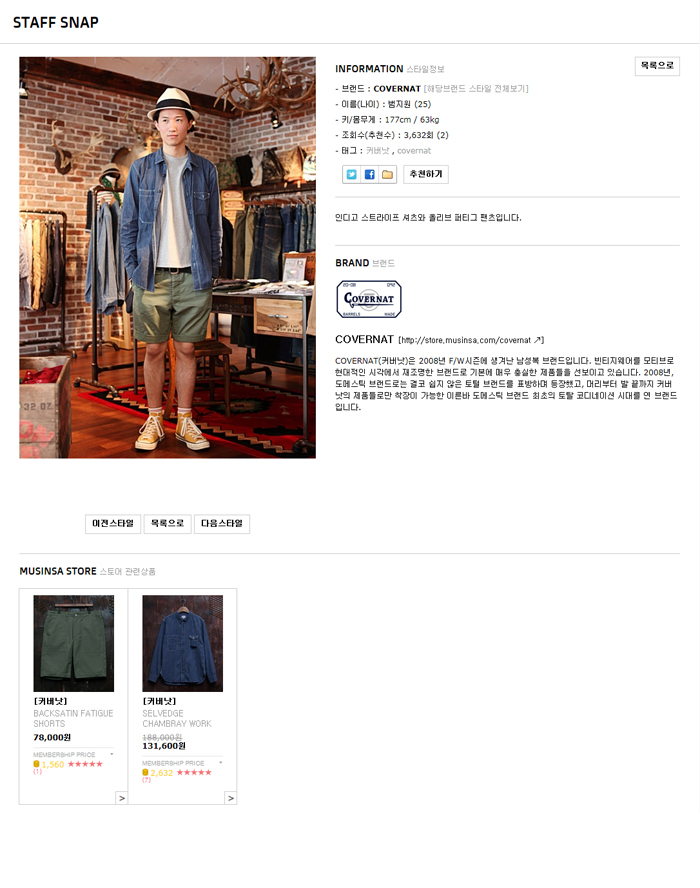This screenshot has width=700, height=888.
Task: Click the yellow folder scrap icon
Action: [x=387, y=174]
